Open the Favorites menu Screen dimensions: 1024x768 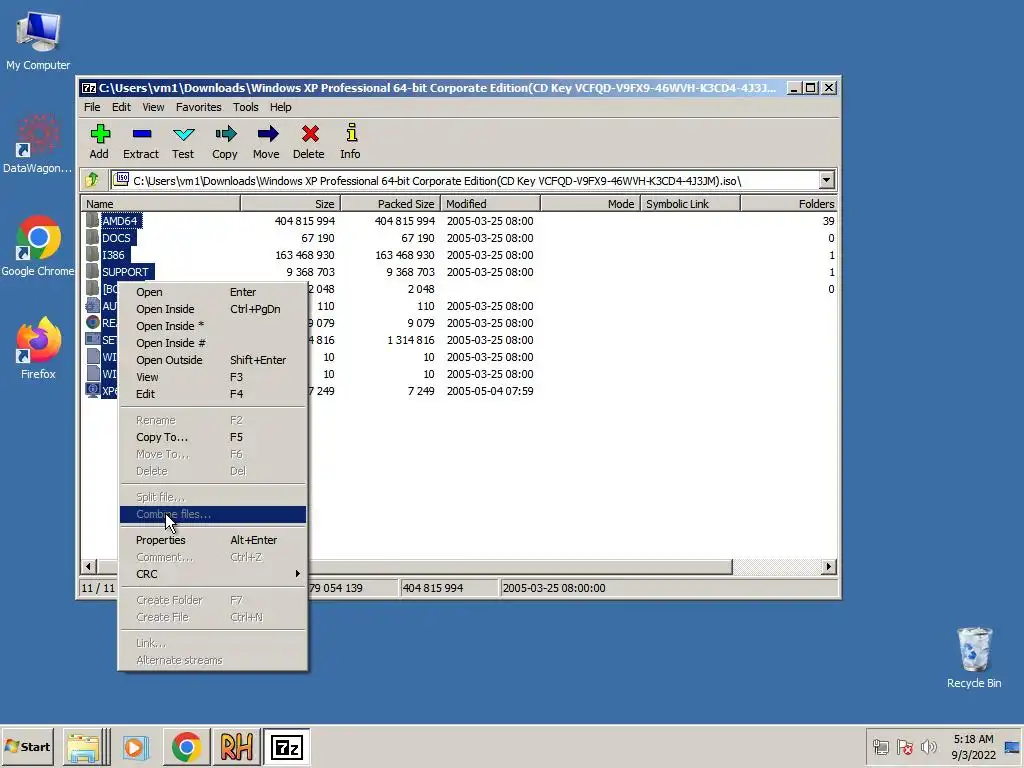199,107
